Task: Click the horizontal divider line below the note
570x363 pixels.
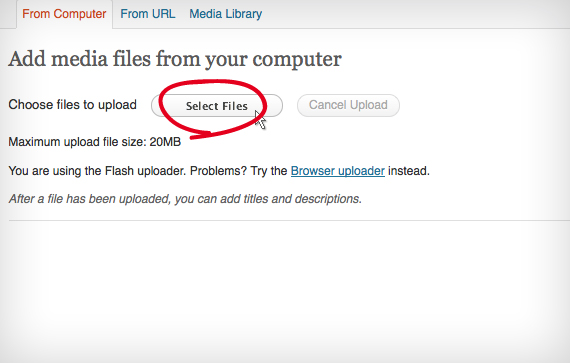Action: [289, 221]
